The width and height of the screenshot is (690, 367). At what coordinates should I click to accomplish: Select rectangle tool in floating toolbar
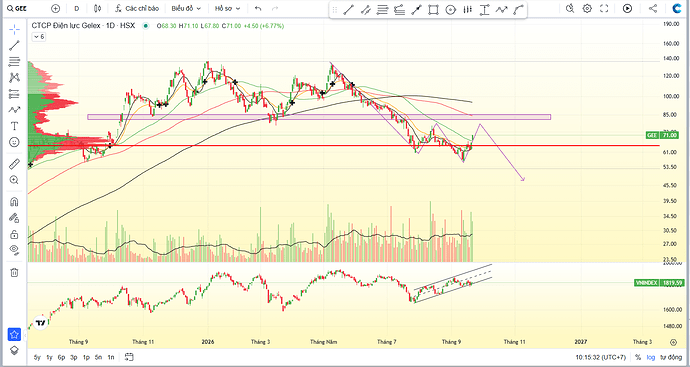(433, 10)
